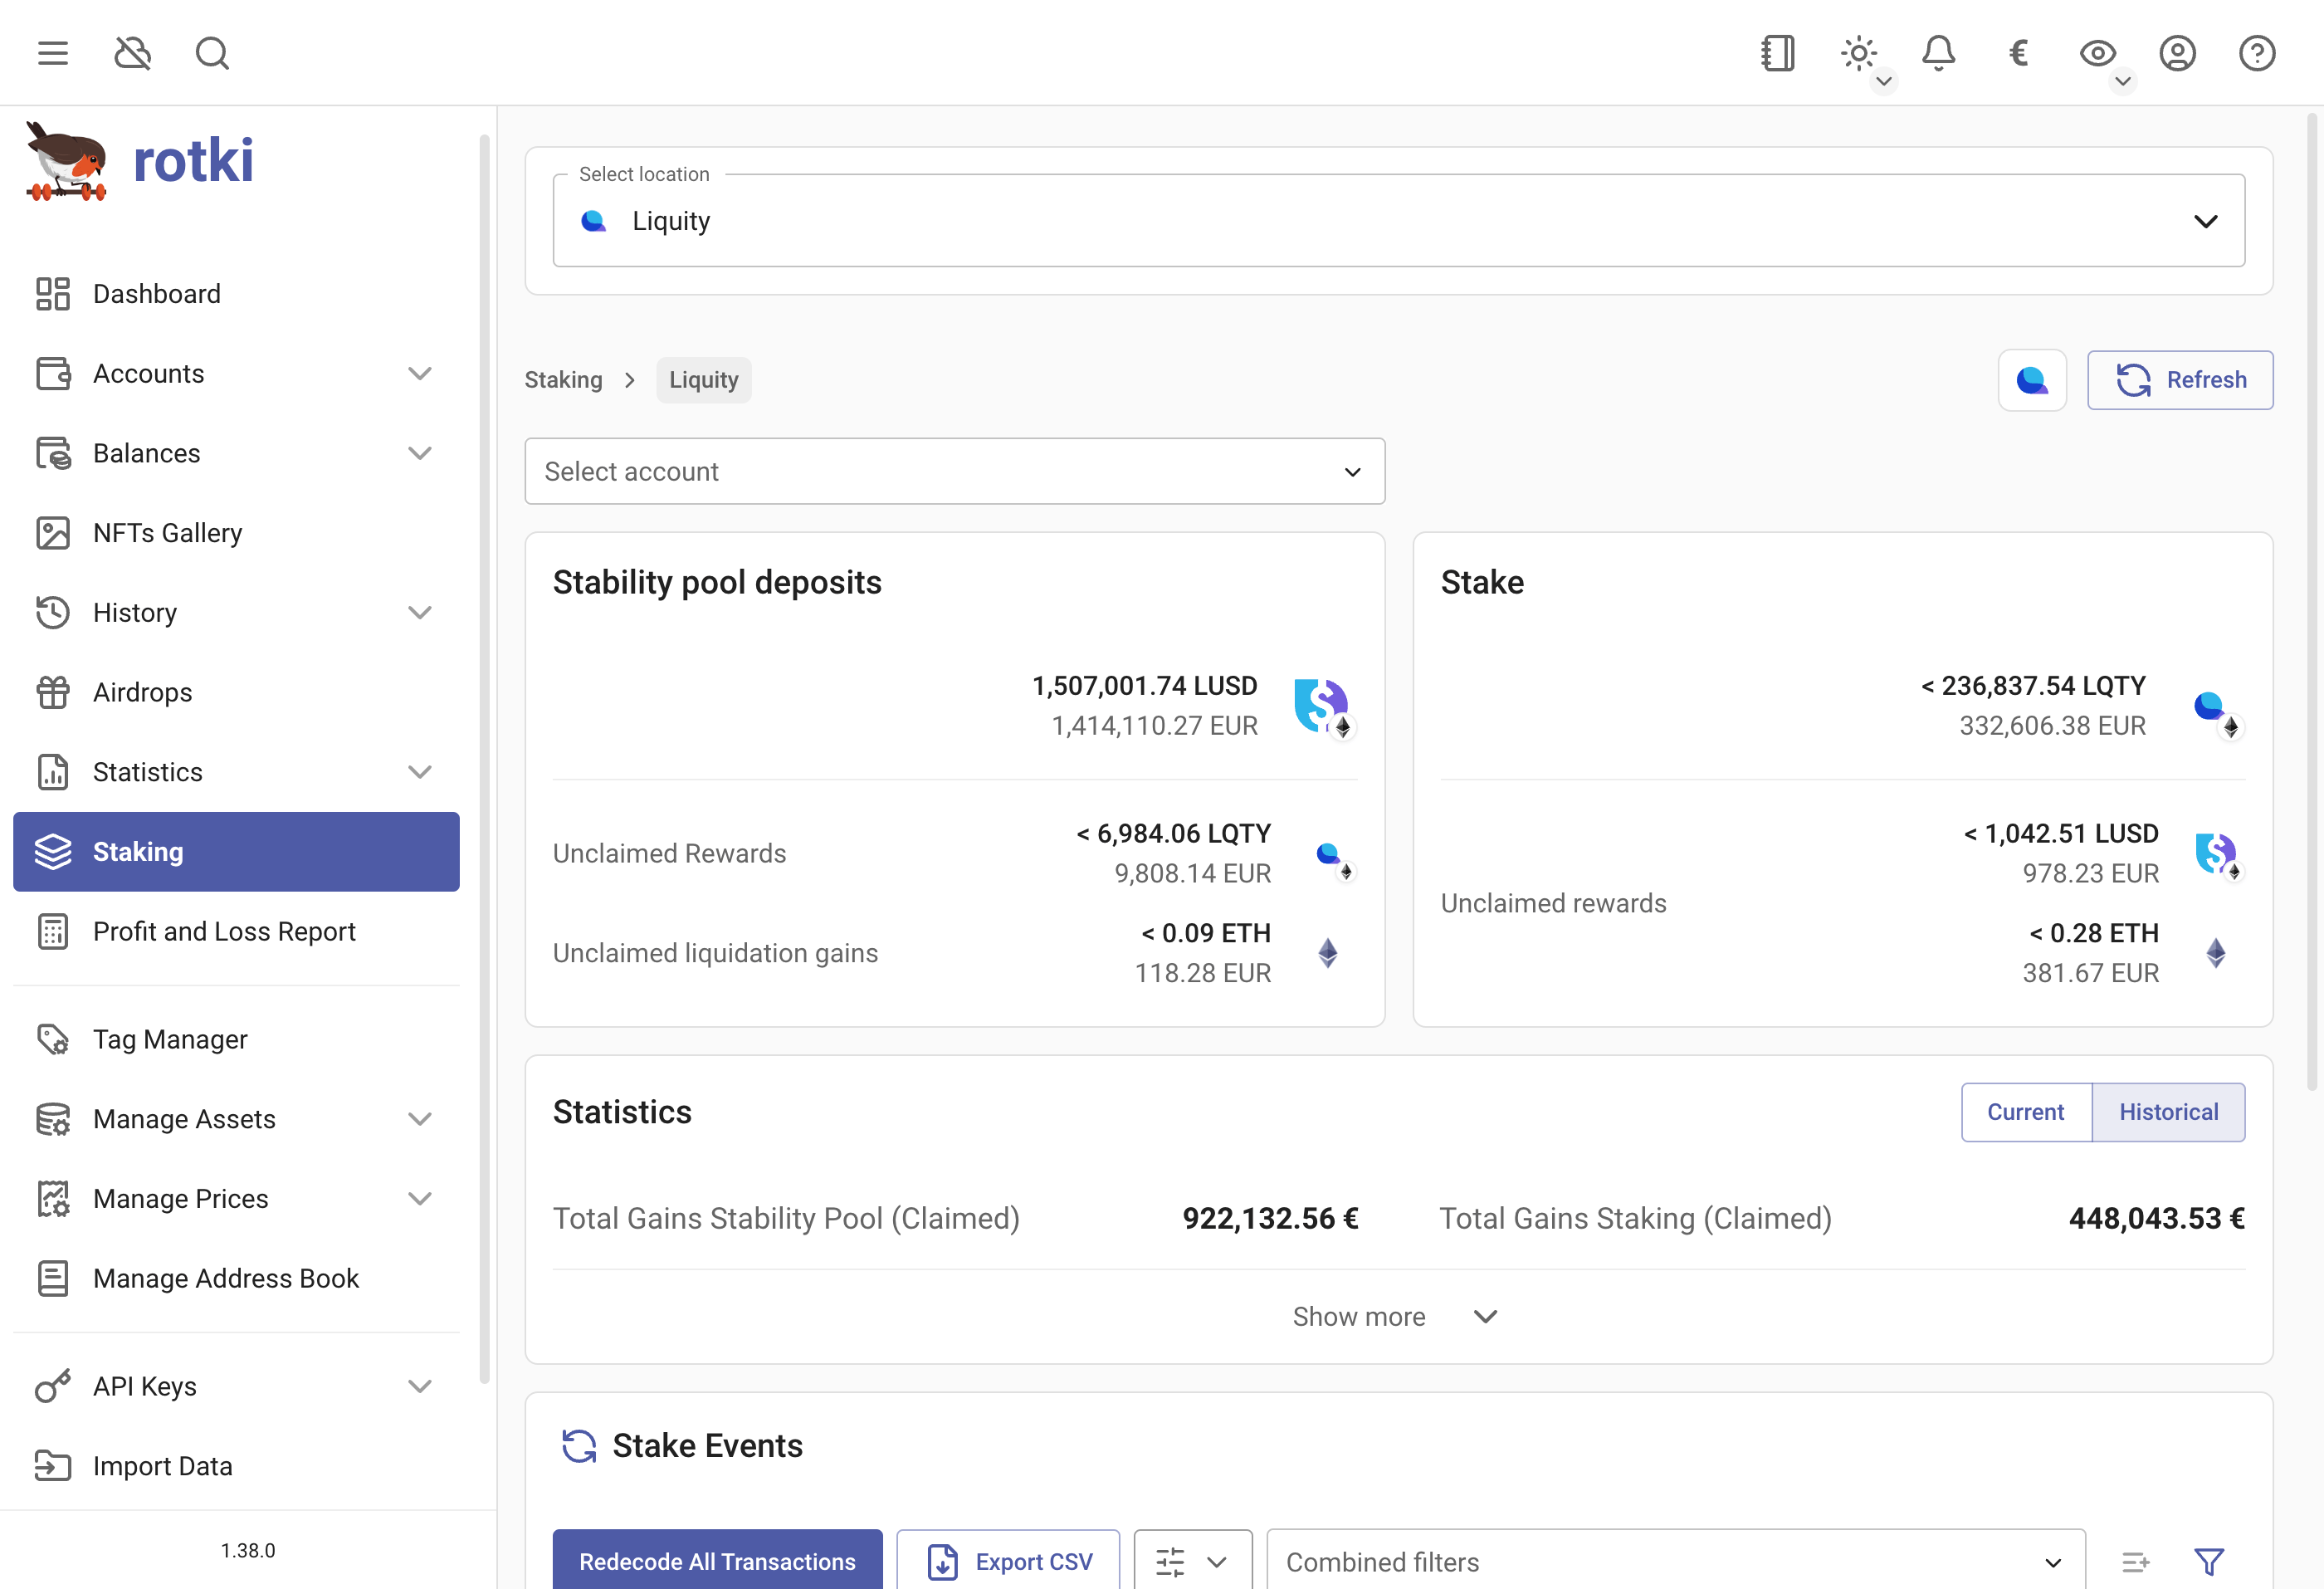Click the NFTs Gallery image icon
The width and height of the screenshot is (2324, 1589).
53,533
